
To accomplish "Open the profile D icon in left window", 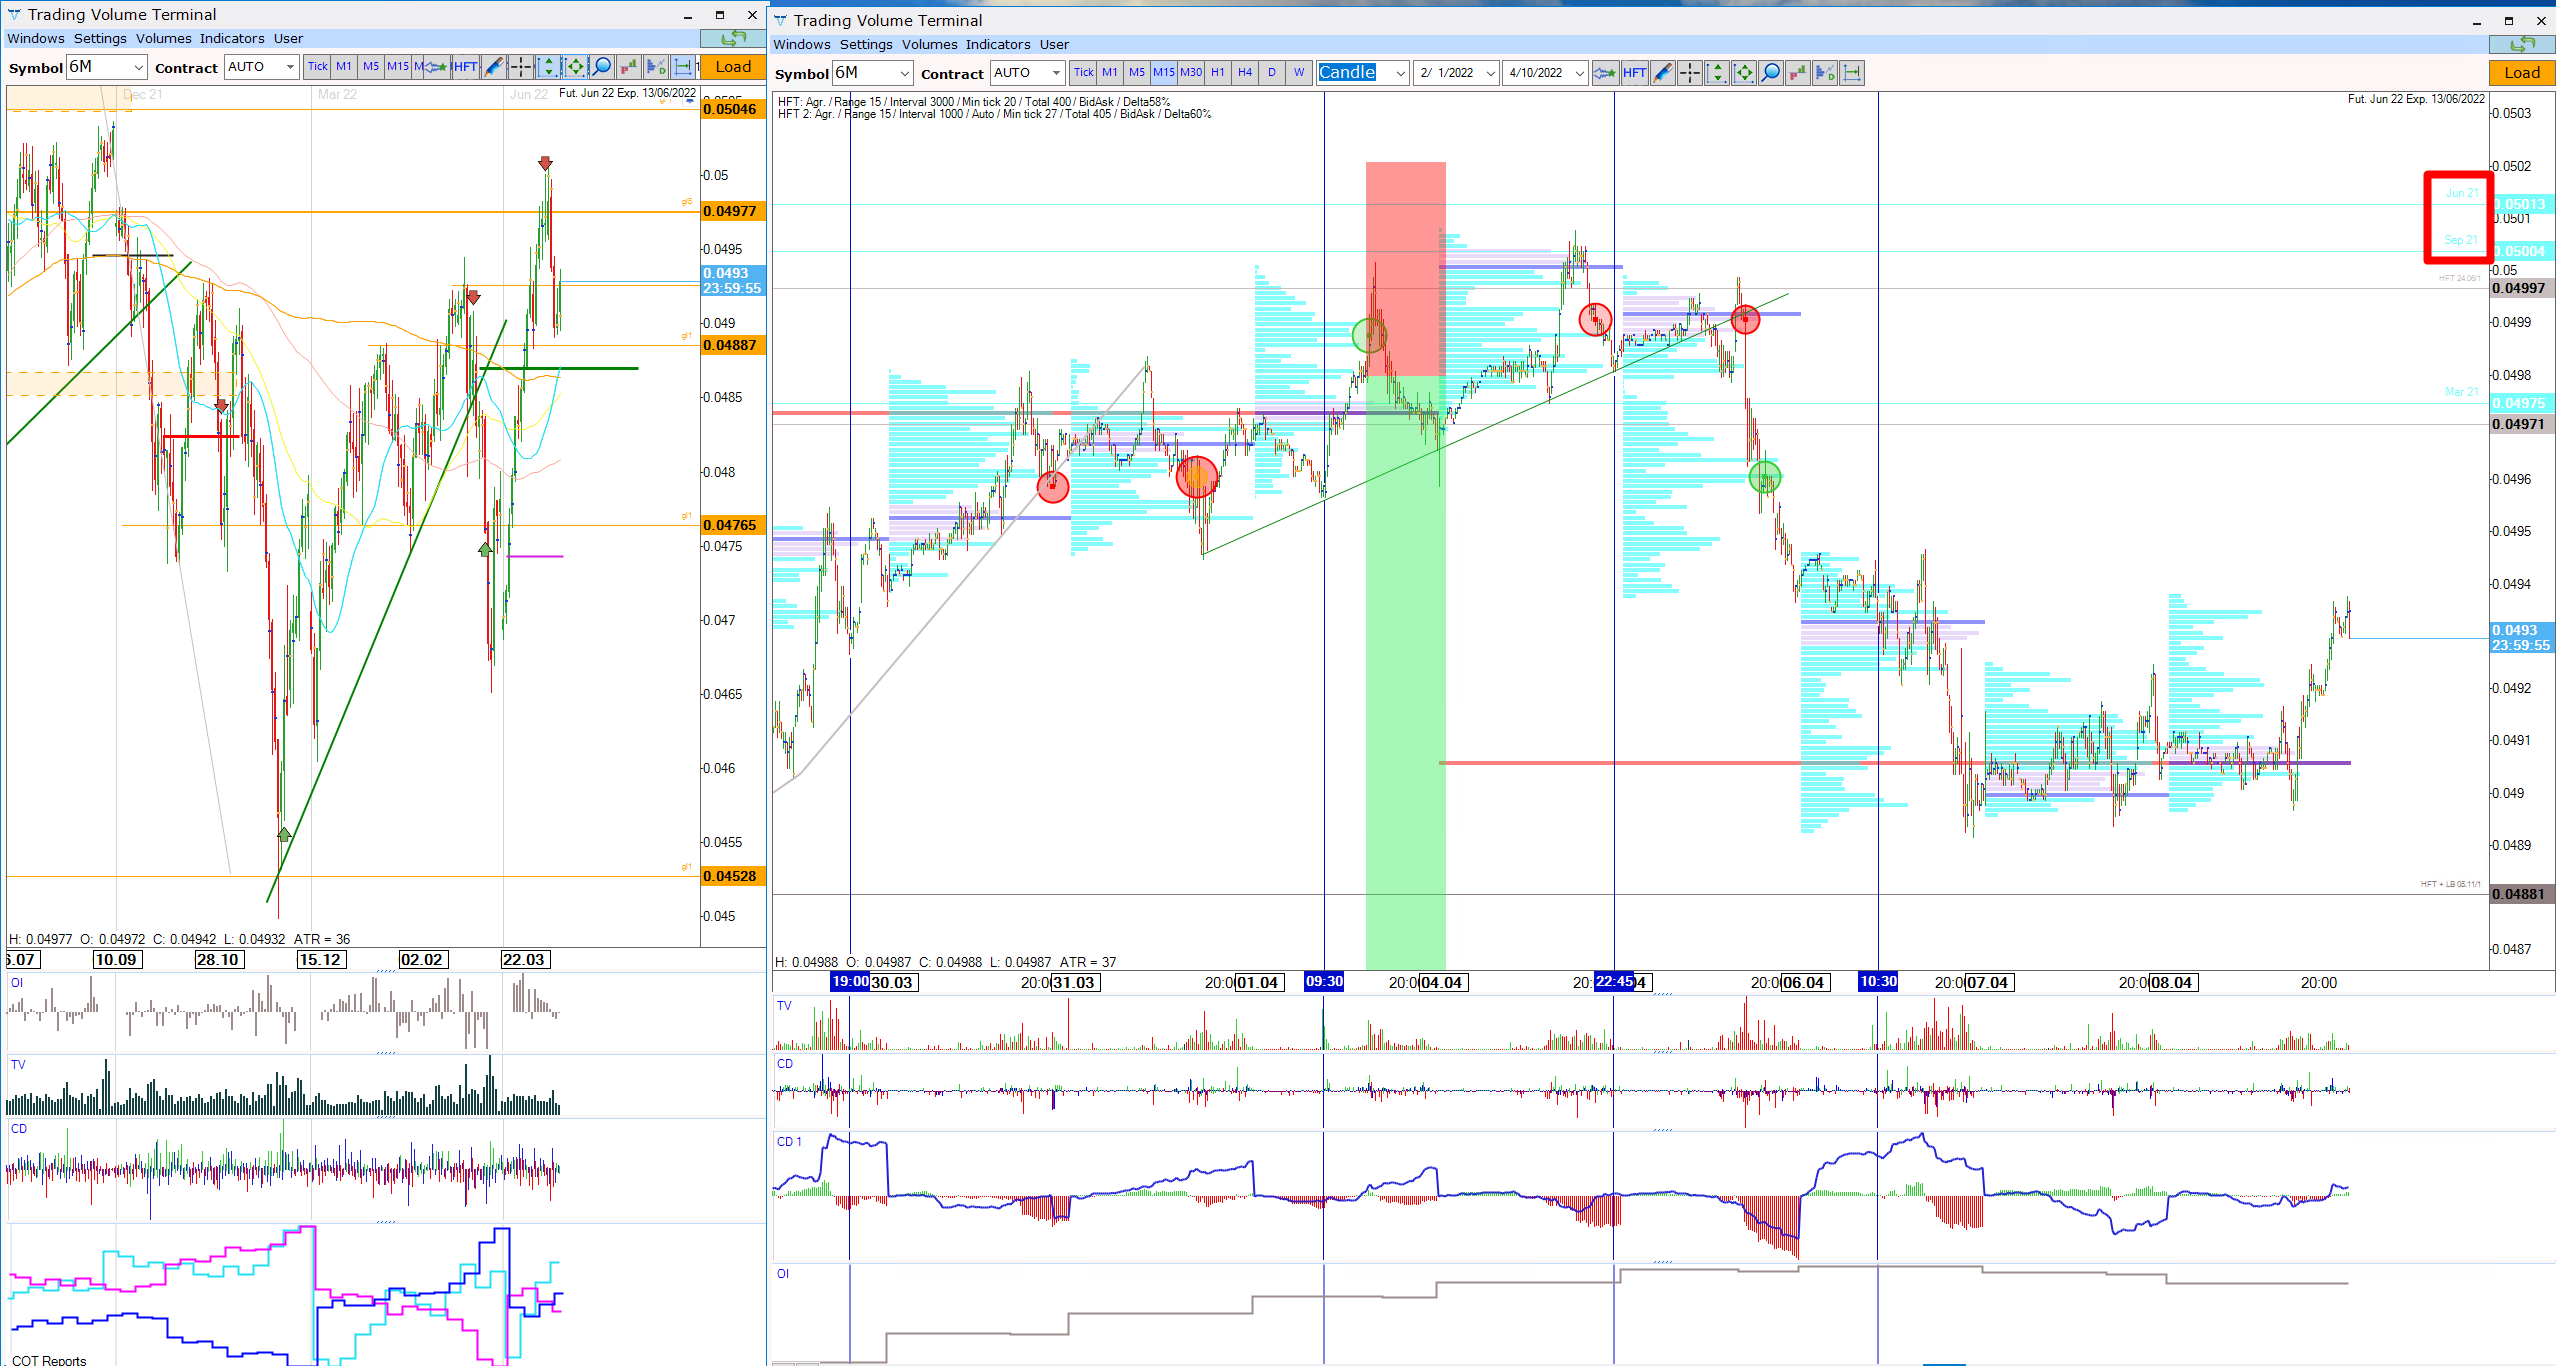I will click(x=656, y=67).
